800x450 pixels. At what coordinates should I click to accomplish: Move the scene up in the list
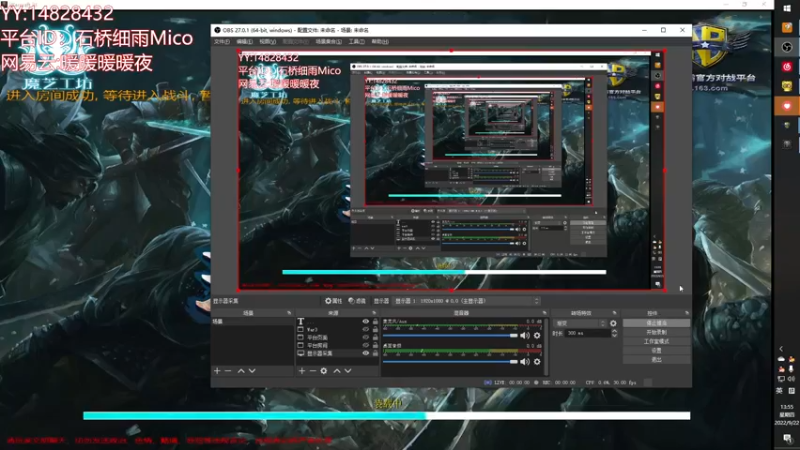[x=241, y=371]
